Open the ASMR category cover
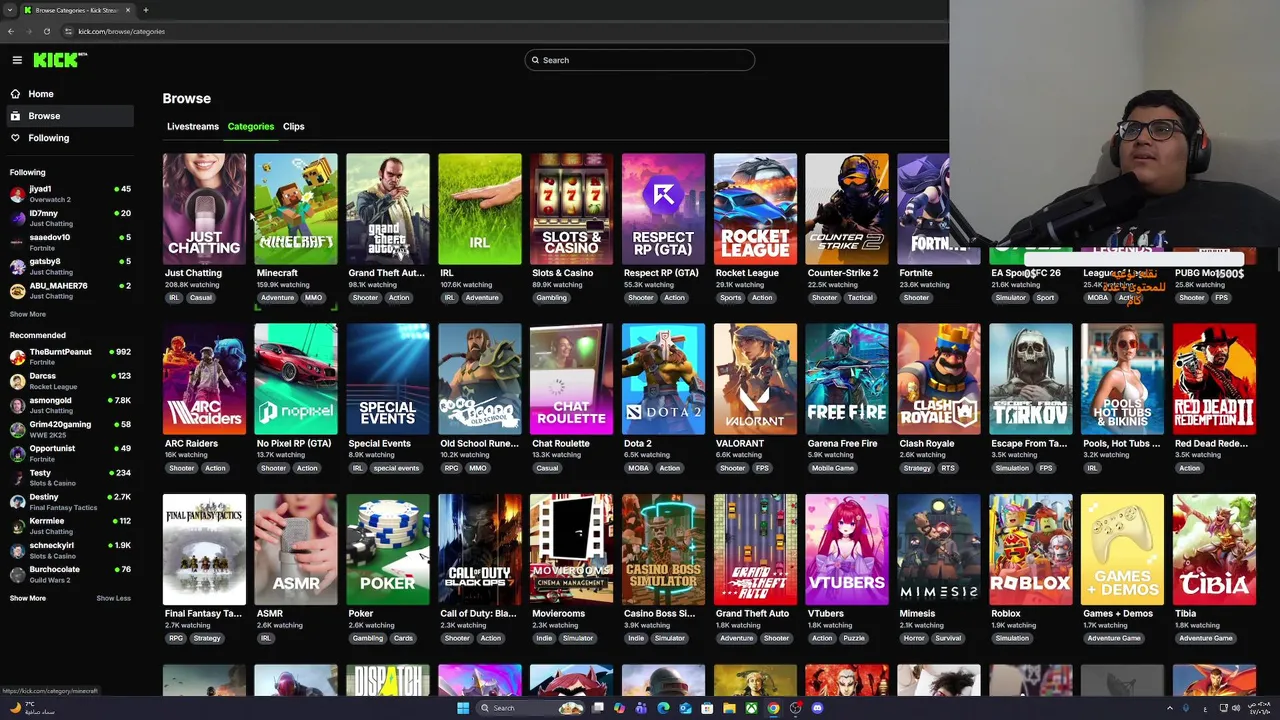Viewport: 1280px width, 720px height. [x=296, y=549]
